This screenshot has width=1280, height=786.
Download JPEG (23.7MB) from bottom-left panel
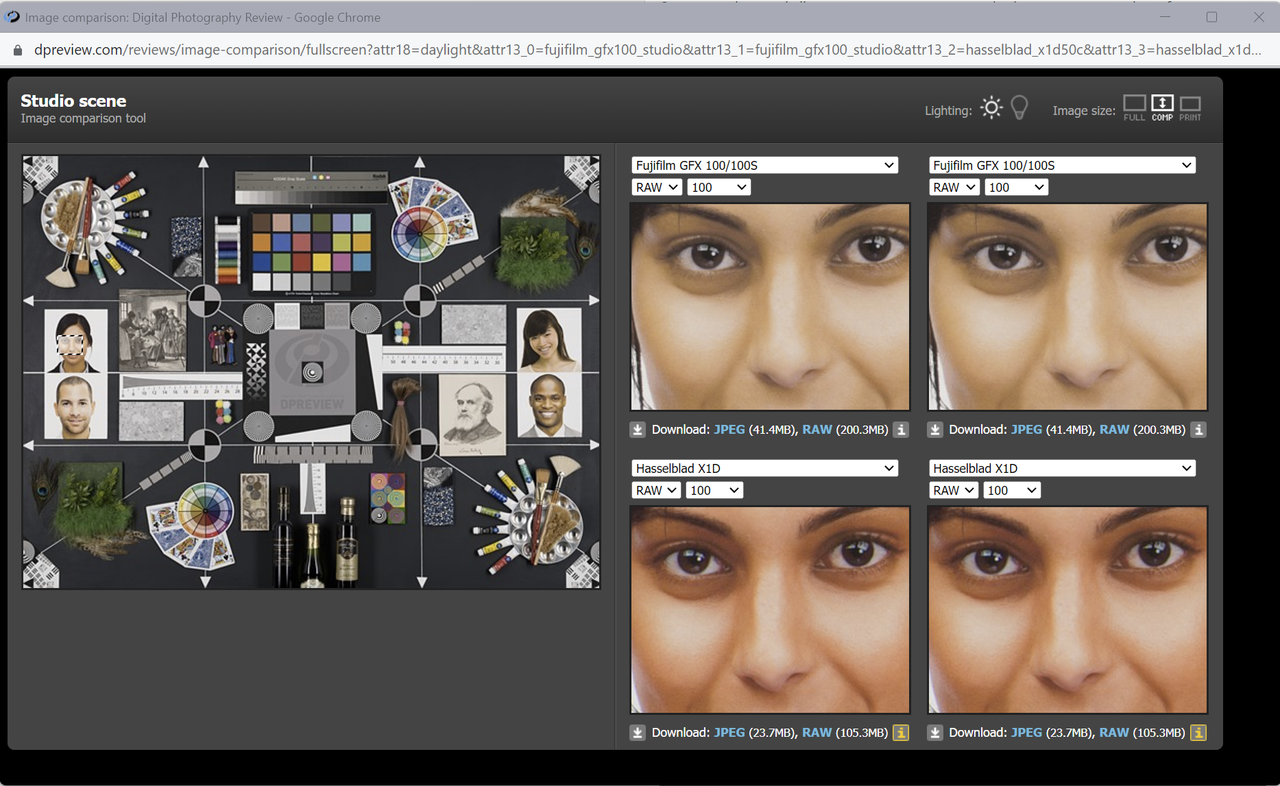[x=729, y=732]
